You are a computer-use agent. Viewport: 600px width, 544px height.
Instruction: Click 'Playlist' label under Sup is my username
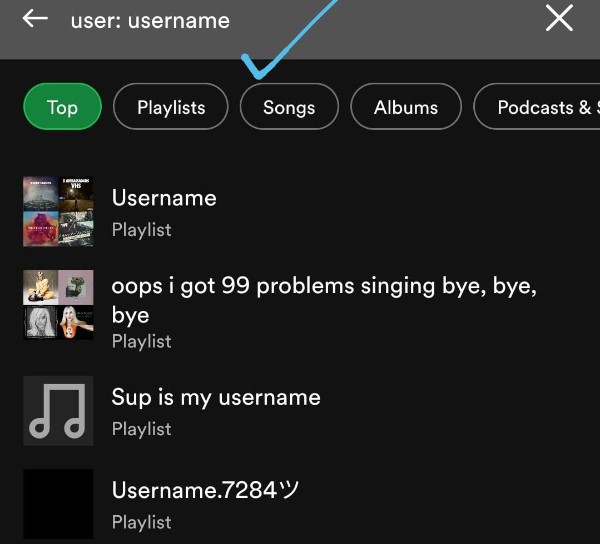click(x=142, y=429)
